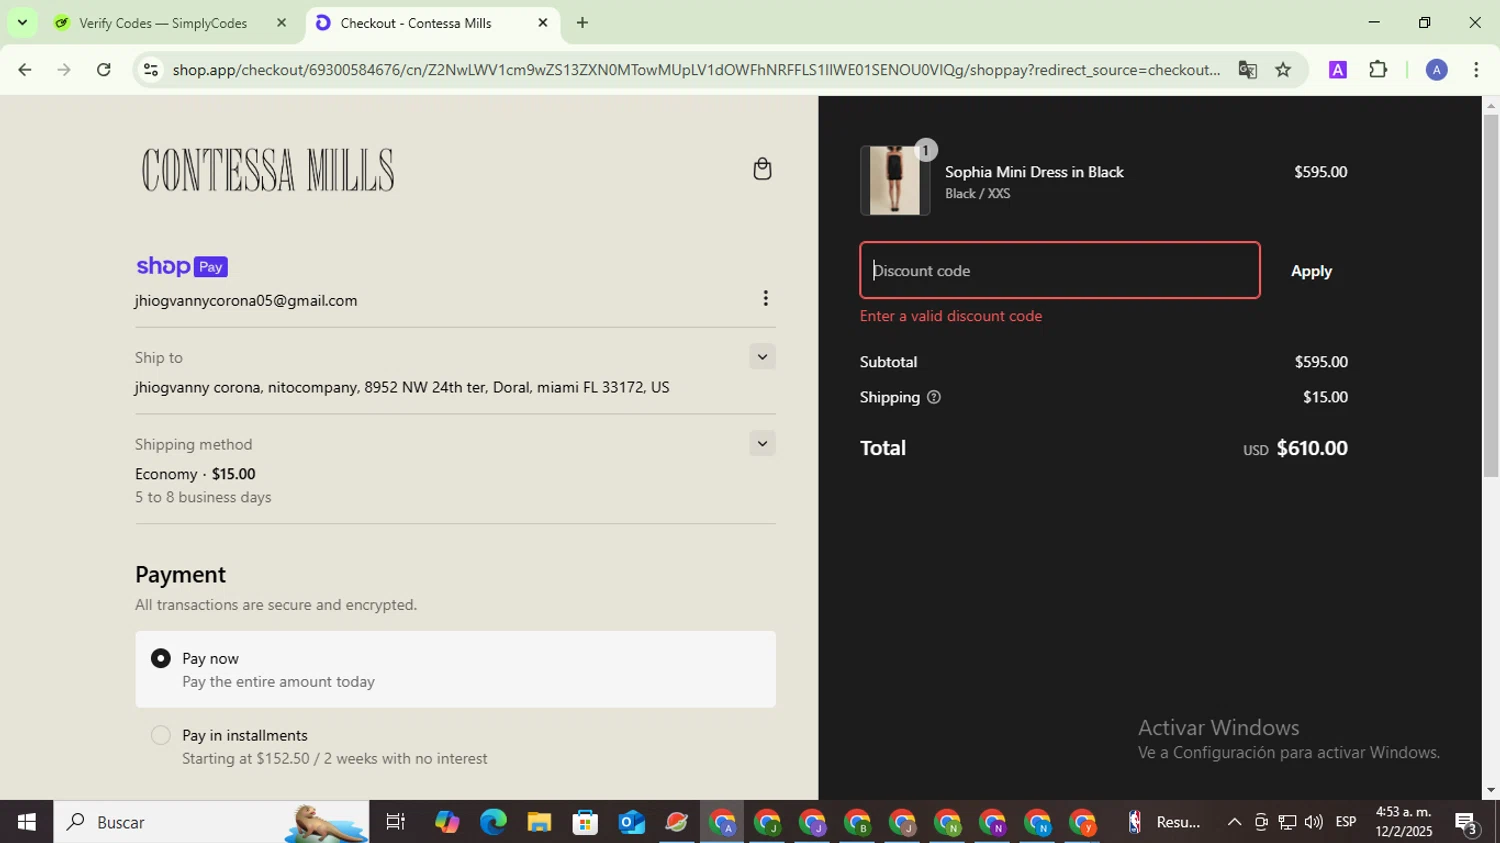Click the Economy · $15.00 shipping text

point(195,474)
